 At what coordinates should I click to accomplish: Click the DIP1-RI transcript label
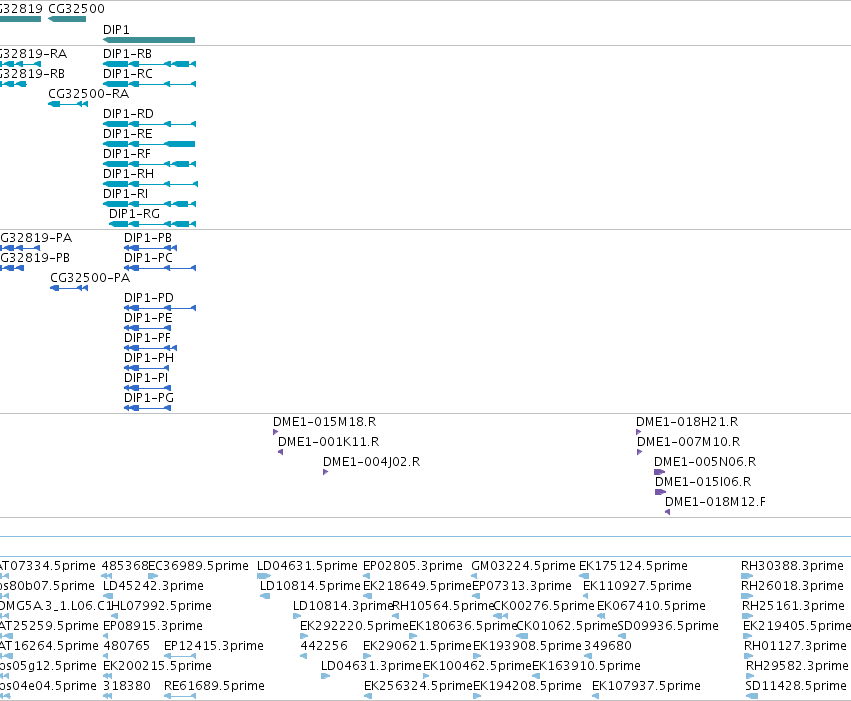click(125, 194)
